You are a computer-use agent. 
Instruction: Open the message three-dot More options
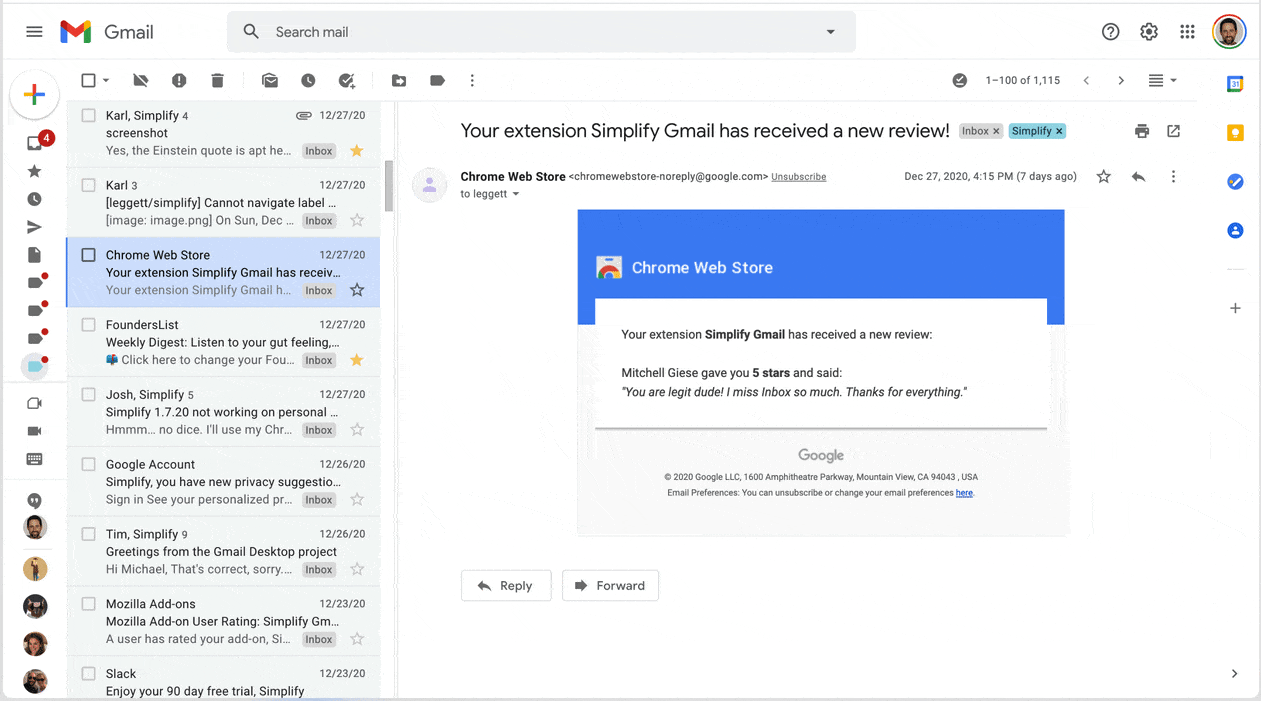tap(1173, 176)
